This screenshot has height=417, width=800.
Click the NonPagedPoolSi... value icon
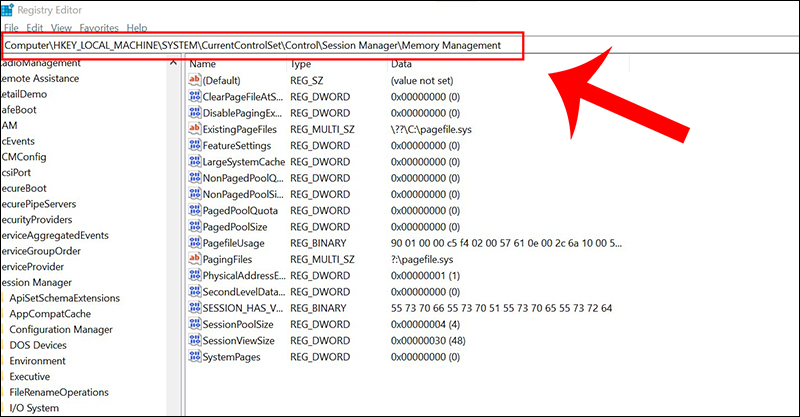coord(194,194)
